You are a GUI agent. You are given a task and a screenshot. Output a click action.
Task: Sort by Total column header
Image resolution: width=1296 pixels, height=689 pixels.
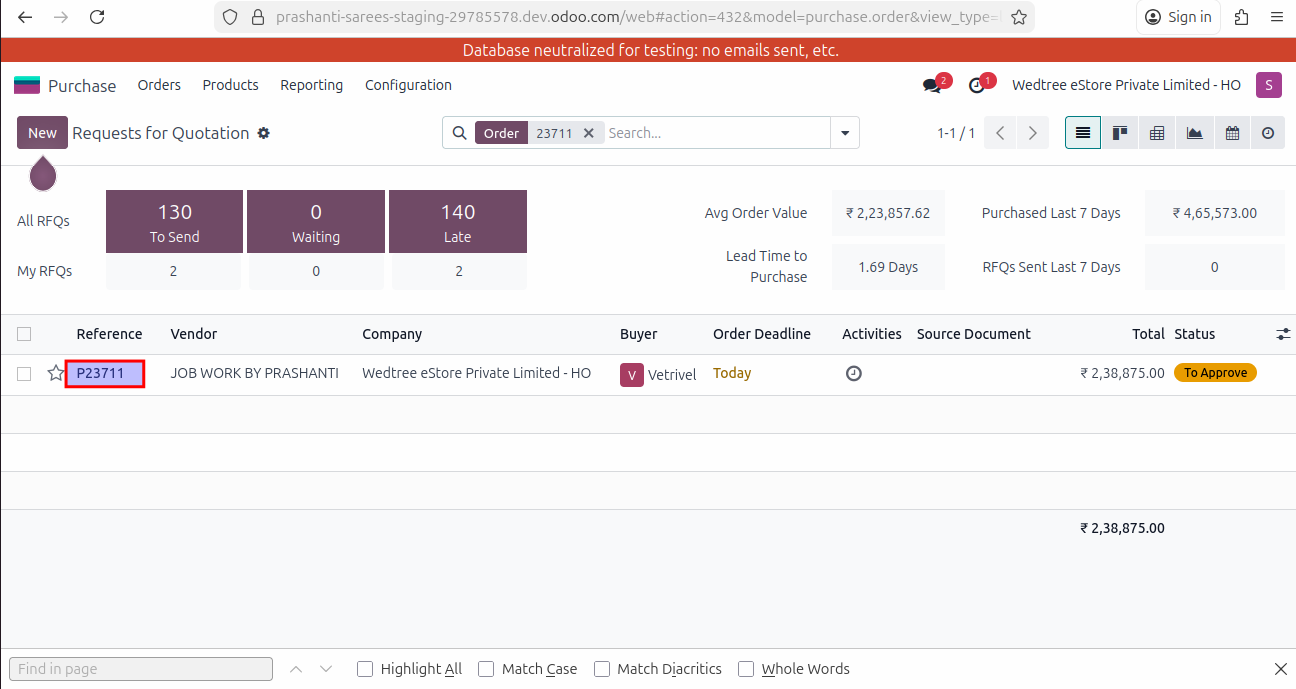pos(1148,334)
